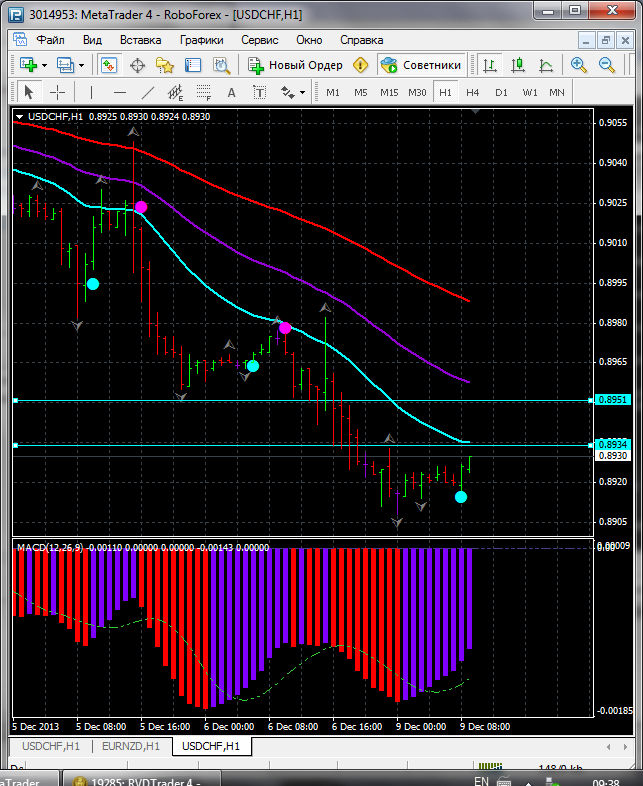Image resolution: width=643 pixels, height=786 pixels.
Task: Open the Сервис menu
Action: click(x=260, y=40)
